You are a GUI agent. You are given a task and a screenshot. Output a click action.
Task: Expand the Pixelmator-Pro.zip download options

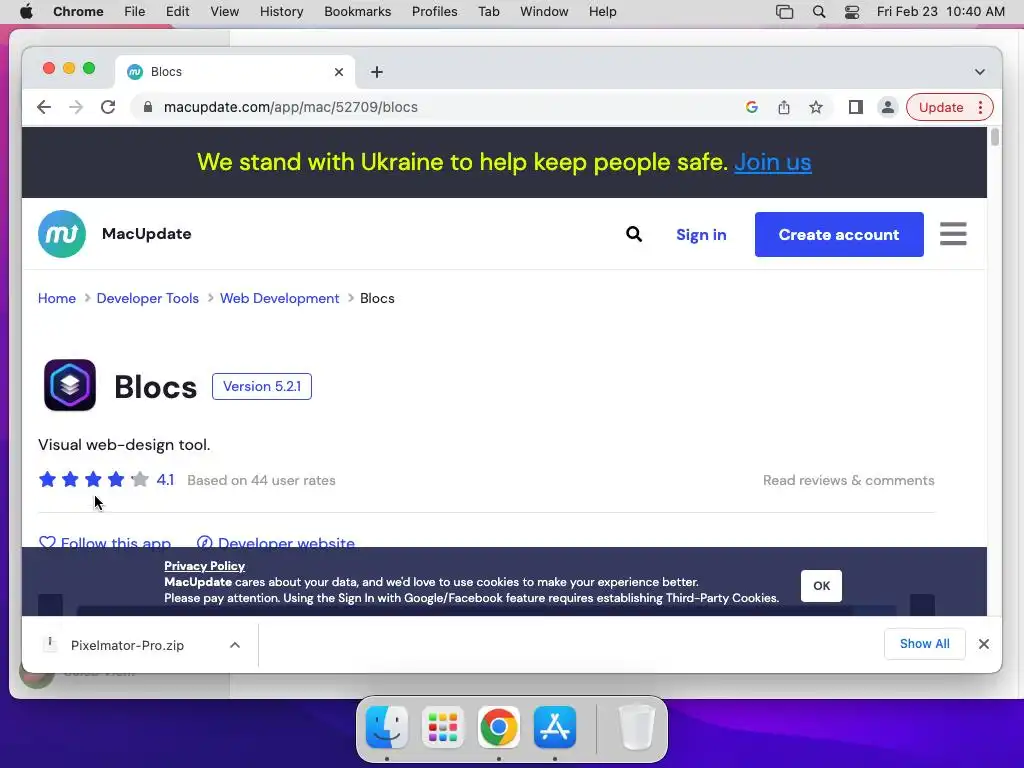pyautogui.click(x=235, y=645)
